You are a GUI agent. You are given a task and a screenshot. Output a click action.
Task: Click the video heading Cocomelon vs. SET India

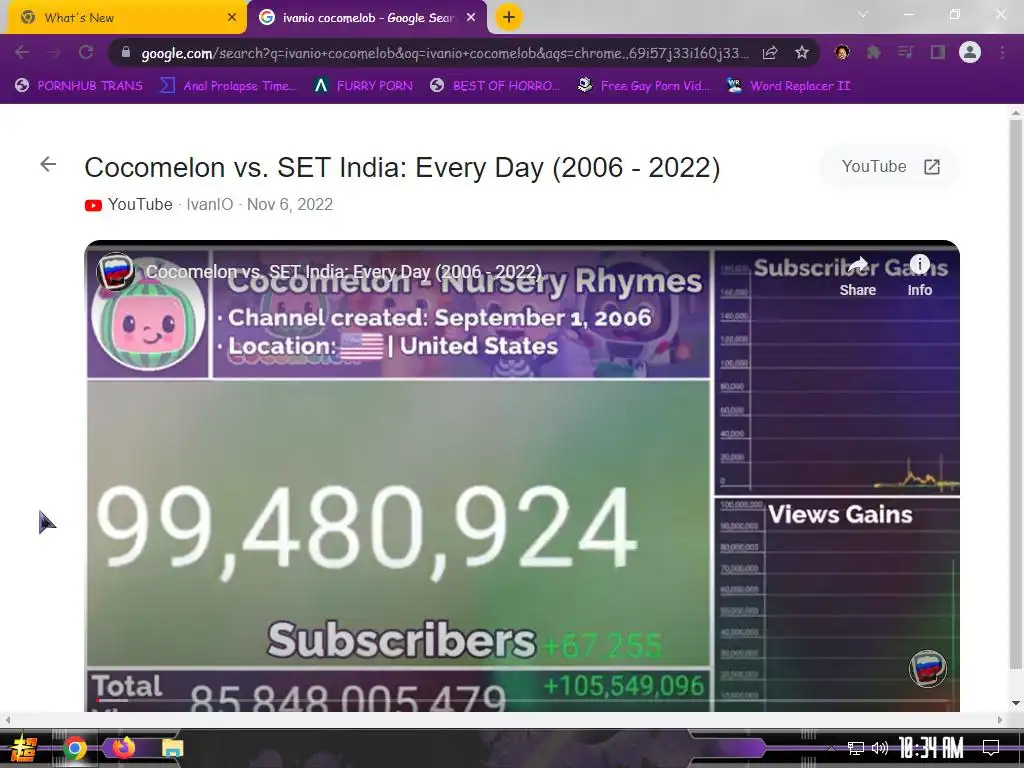tap(402, 167)
